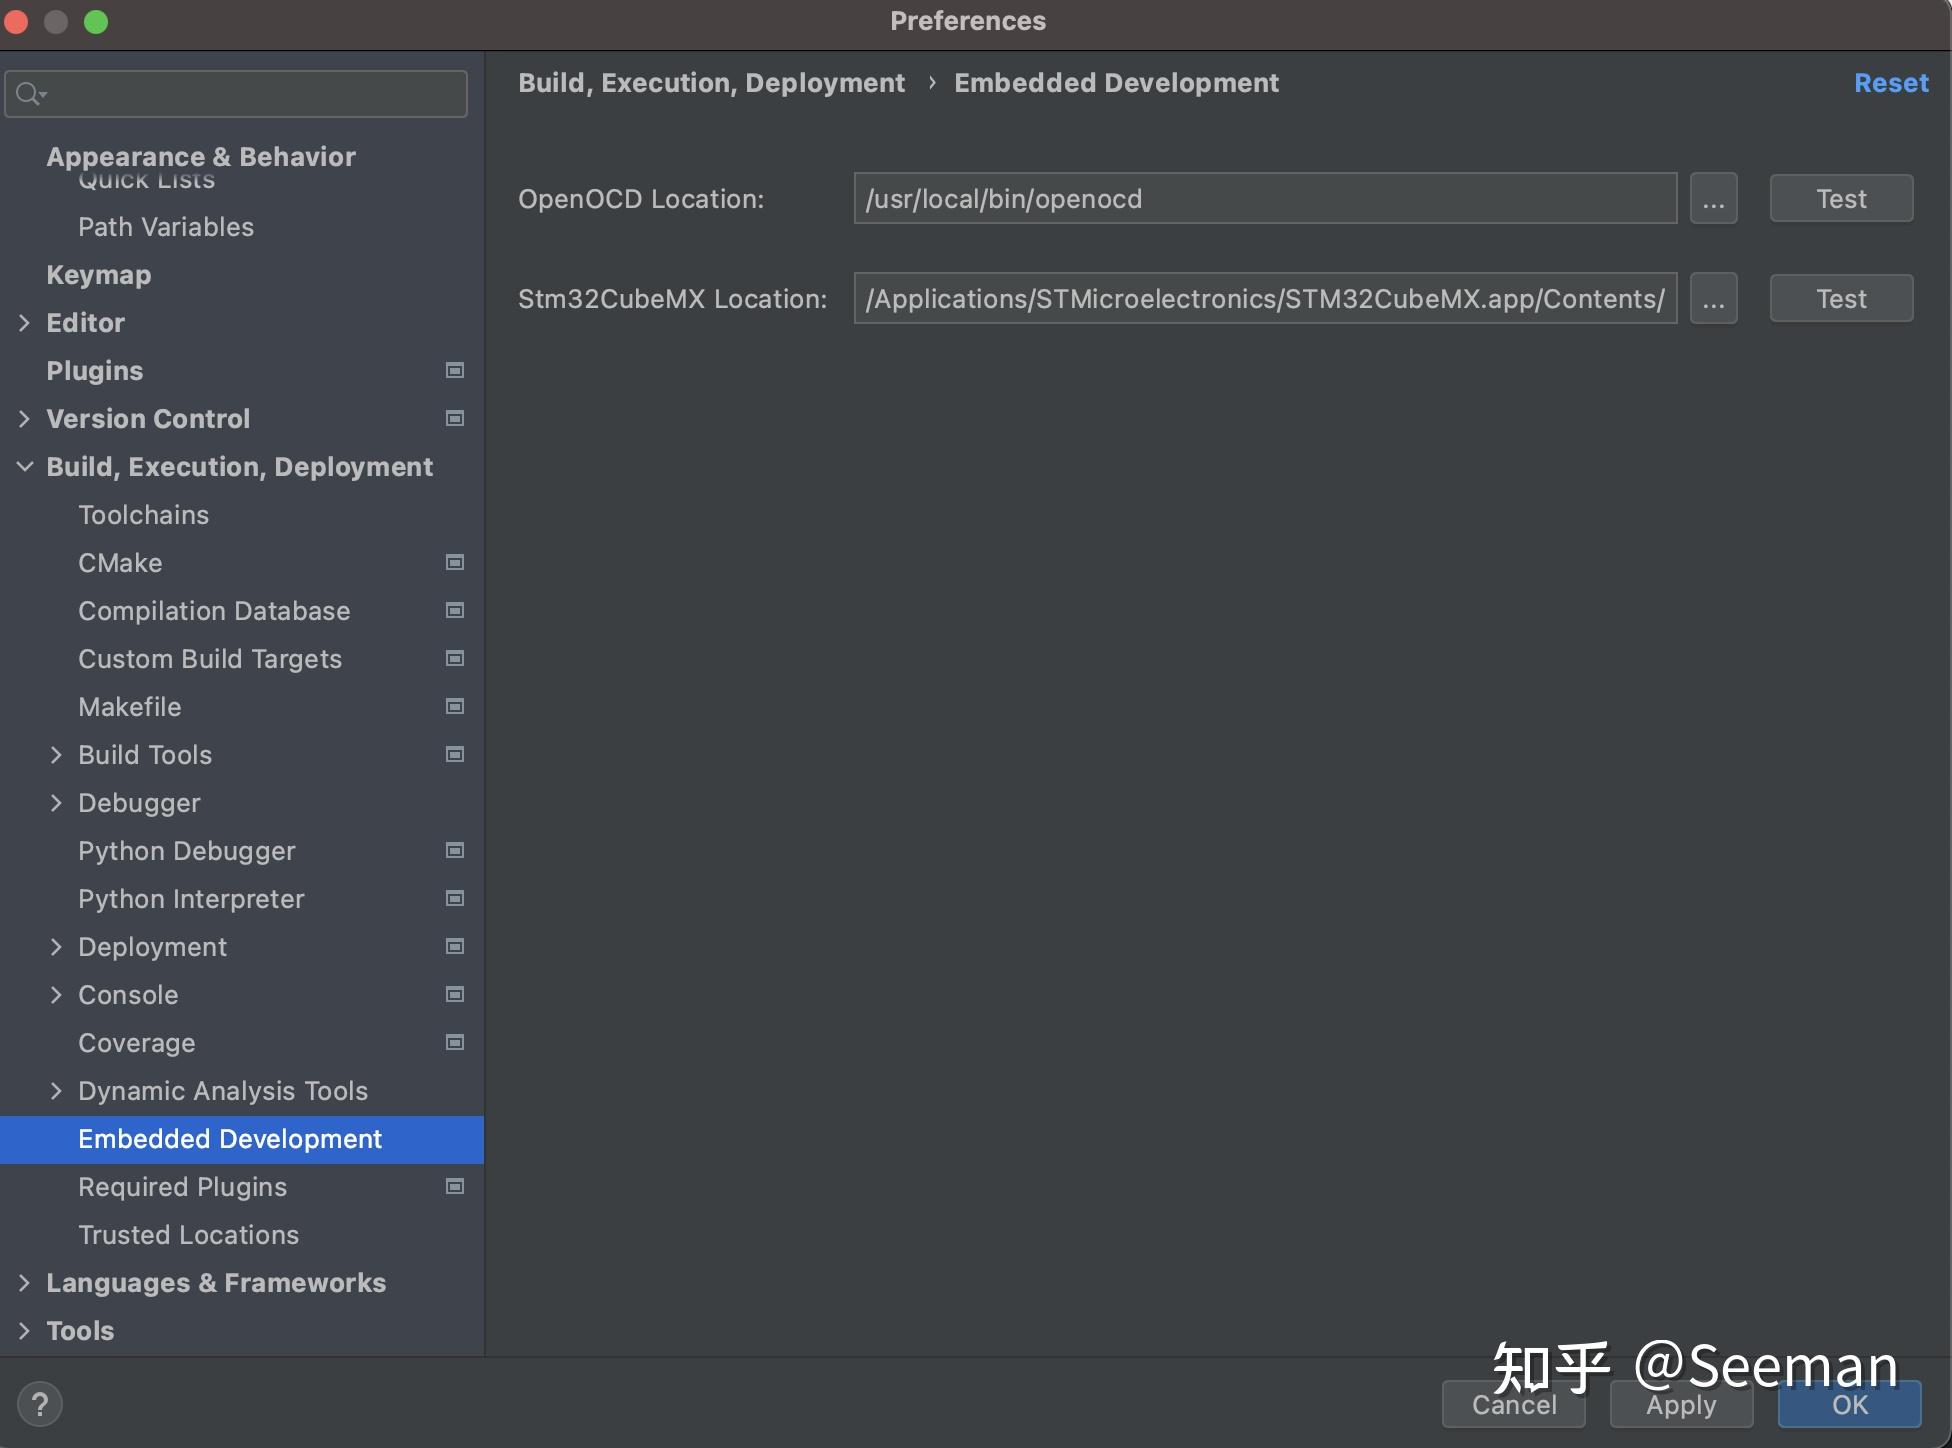
Task: Browse for OpenOCD location with ellipsis button
Action: 1713,199
